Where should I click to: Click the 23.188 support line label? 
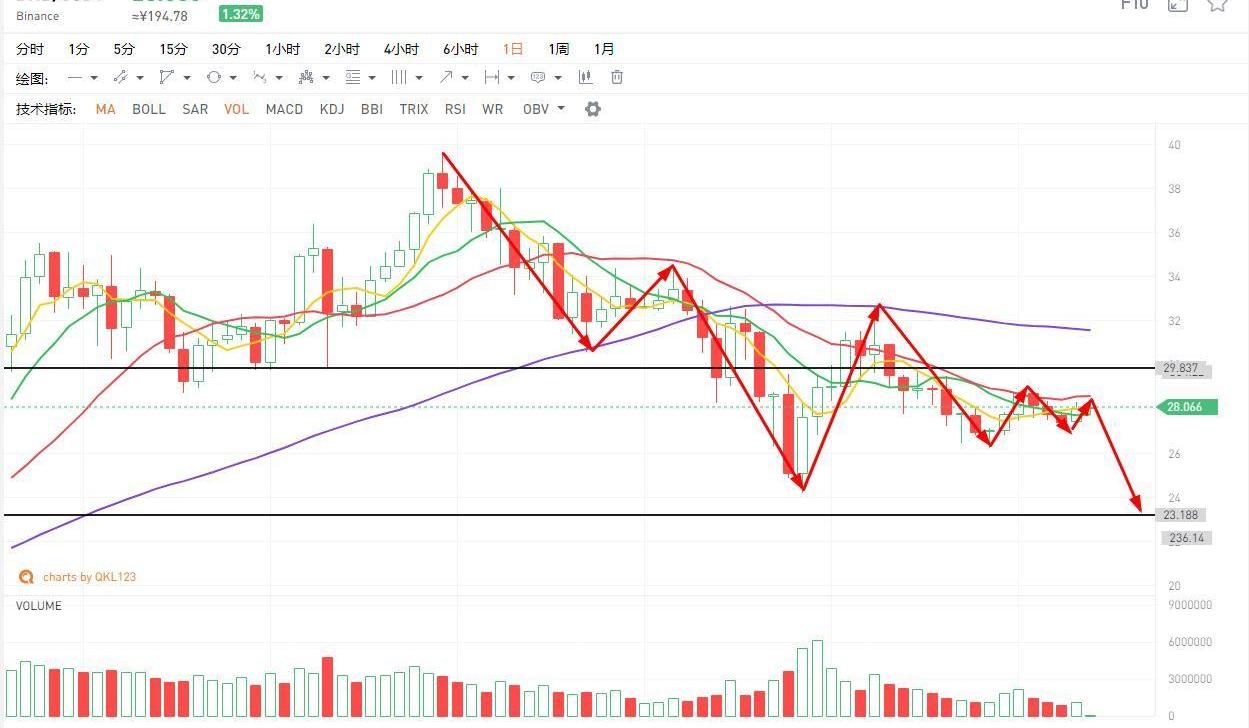pos(1182,515)
